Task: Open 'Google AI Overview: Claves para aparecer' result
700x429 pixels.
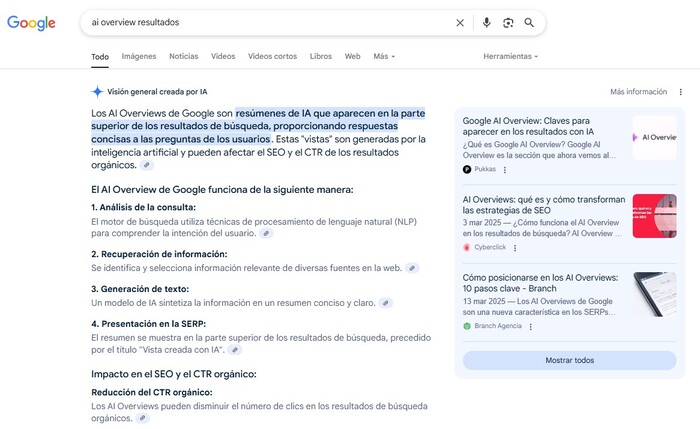Action: coord(528,126)
